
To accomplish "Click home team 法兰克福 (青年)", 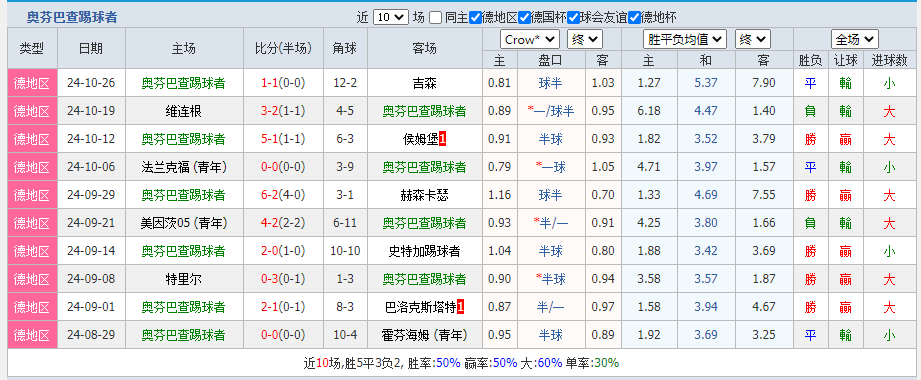I will pos(184,167).
